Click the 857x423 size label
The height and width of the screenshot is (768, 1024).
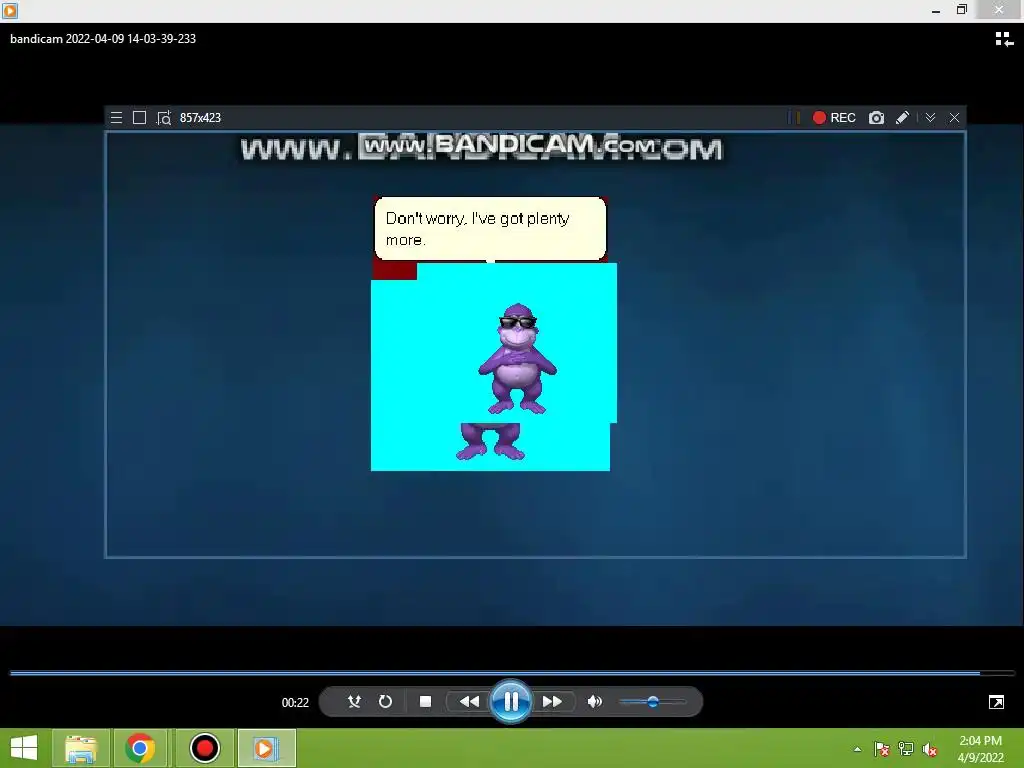(200, 118)
